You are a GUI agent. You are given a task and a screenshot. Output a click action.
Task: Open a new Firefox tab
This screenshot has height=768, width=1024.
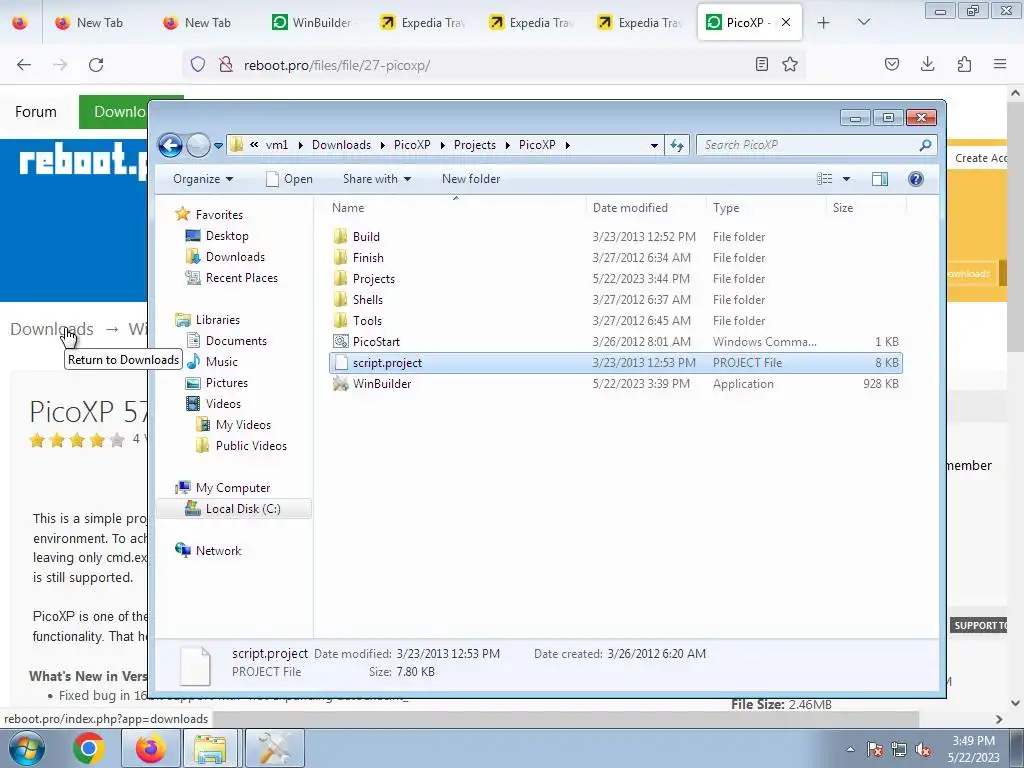pos(824,22)
